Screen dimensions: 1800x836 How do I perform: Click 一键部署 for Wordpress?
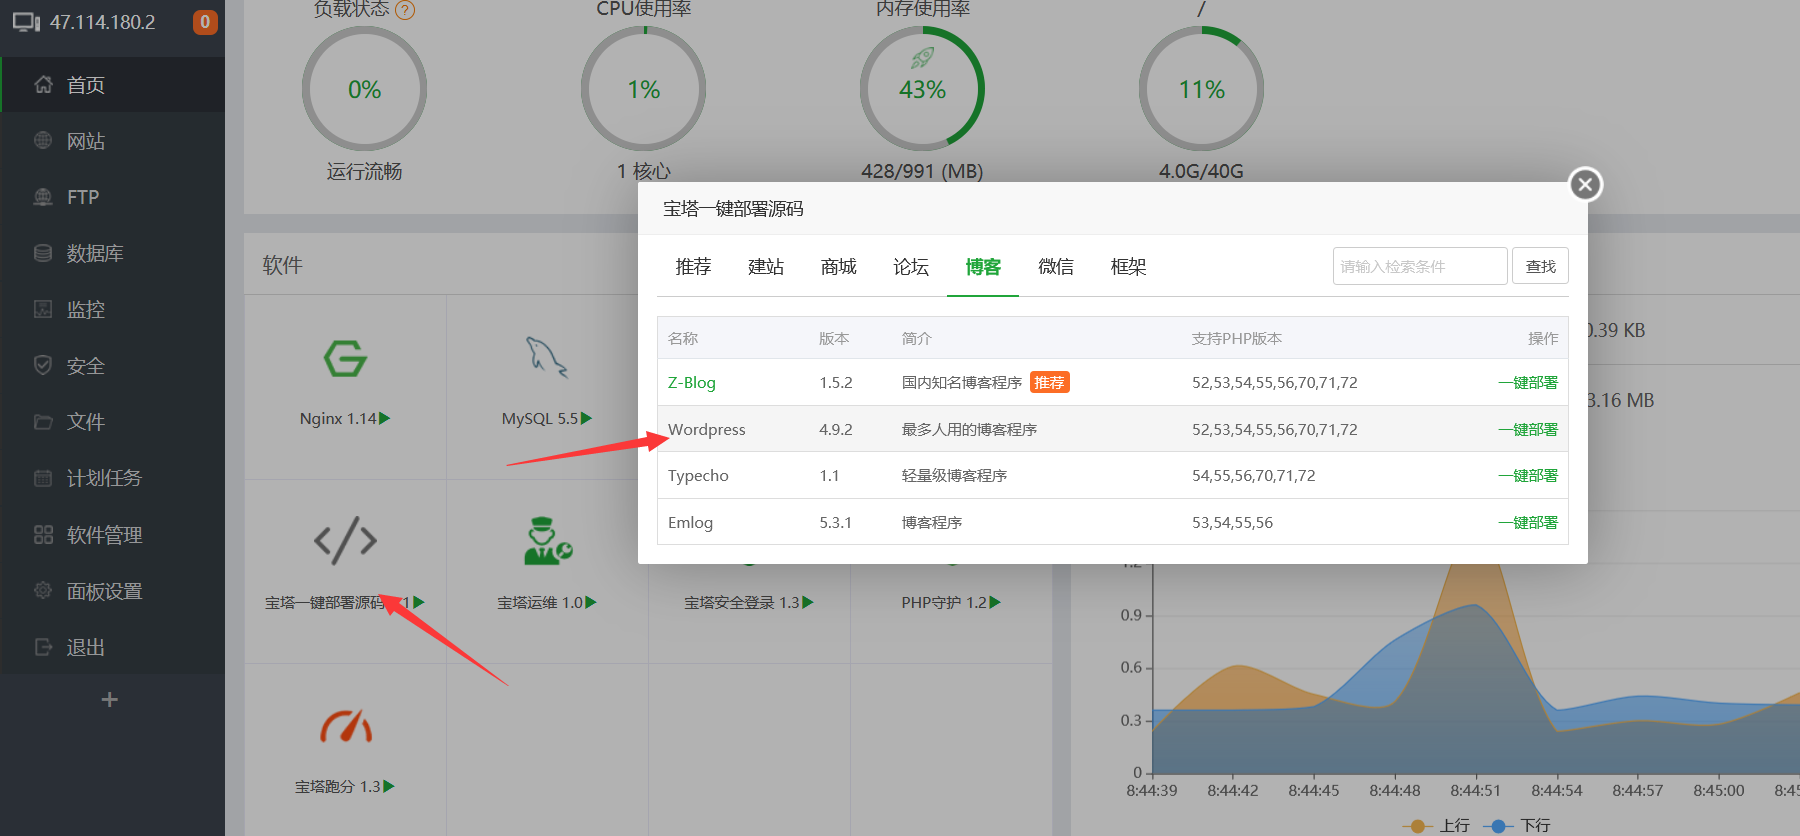[x=1528, y=429]
